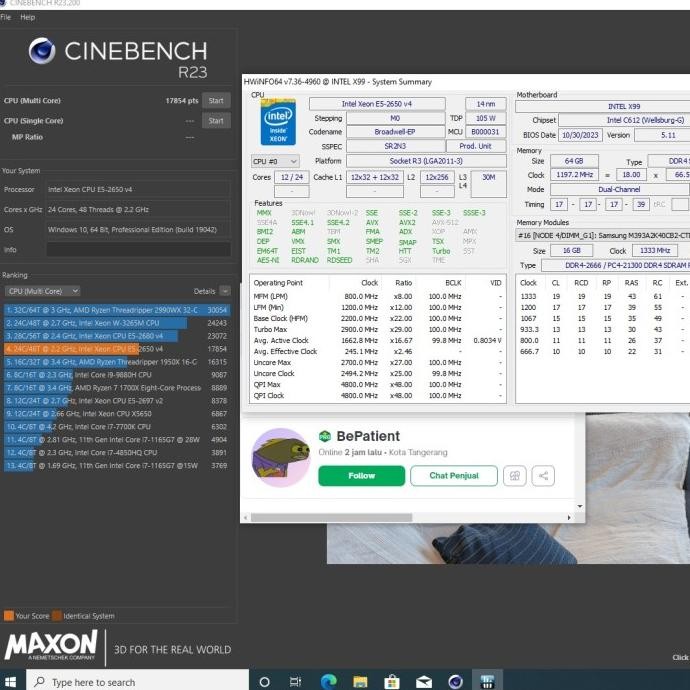Open the Mail app from the taskbar
690x690 pixels.
[x=423, y=682]
